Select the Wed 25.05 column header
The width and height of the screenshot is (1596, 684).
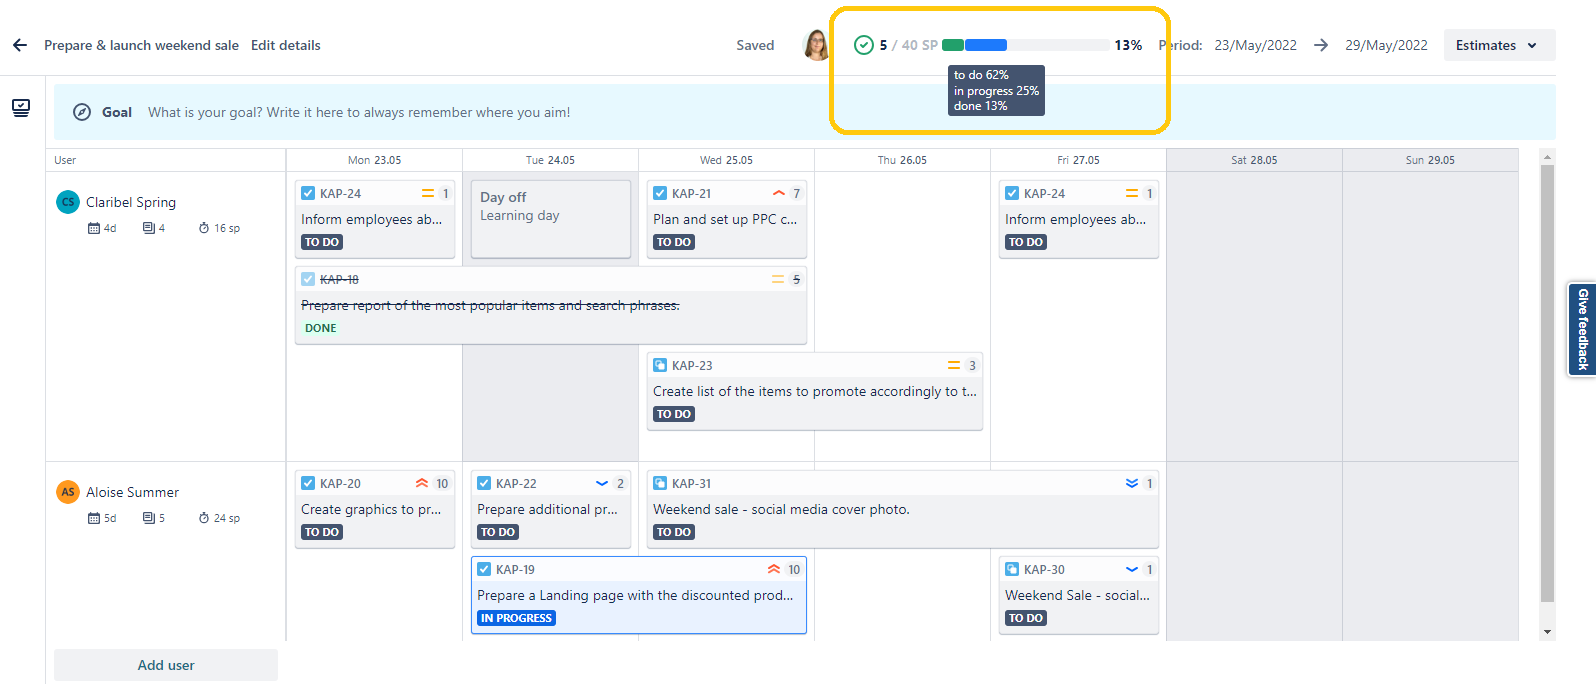click(x=726, y=160)
